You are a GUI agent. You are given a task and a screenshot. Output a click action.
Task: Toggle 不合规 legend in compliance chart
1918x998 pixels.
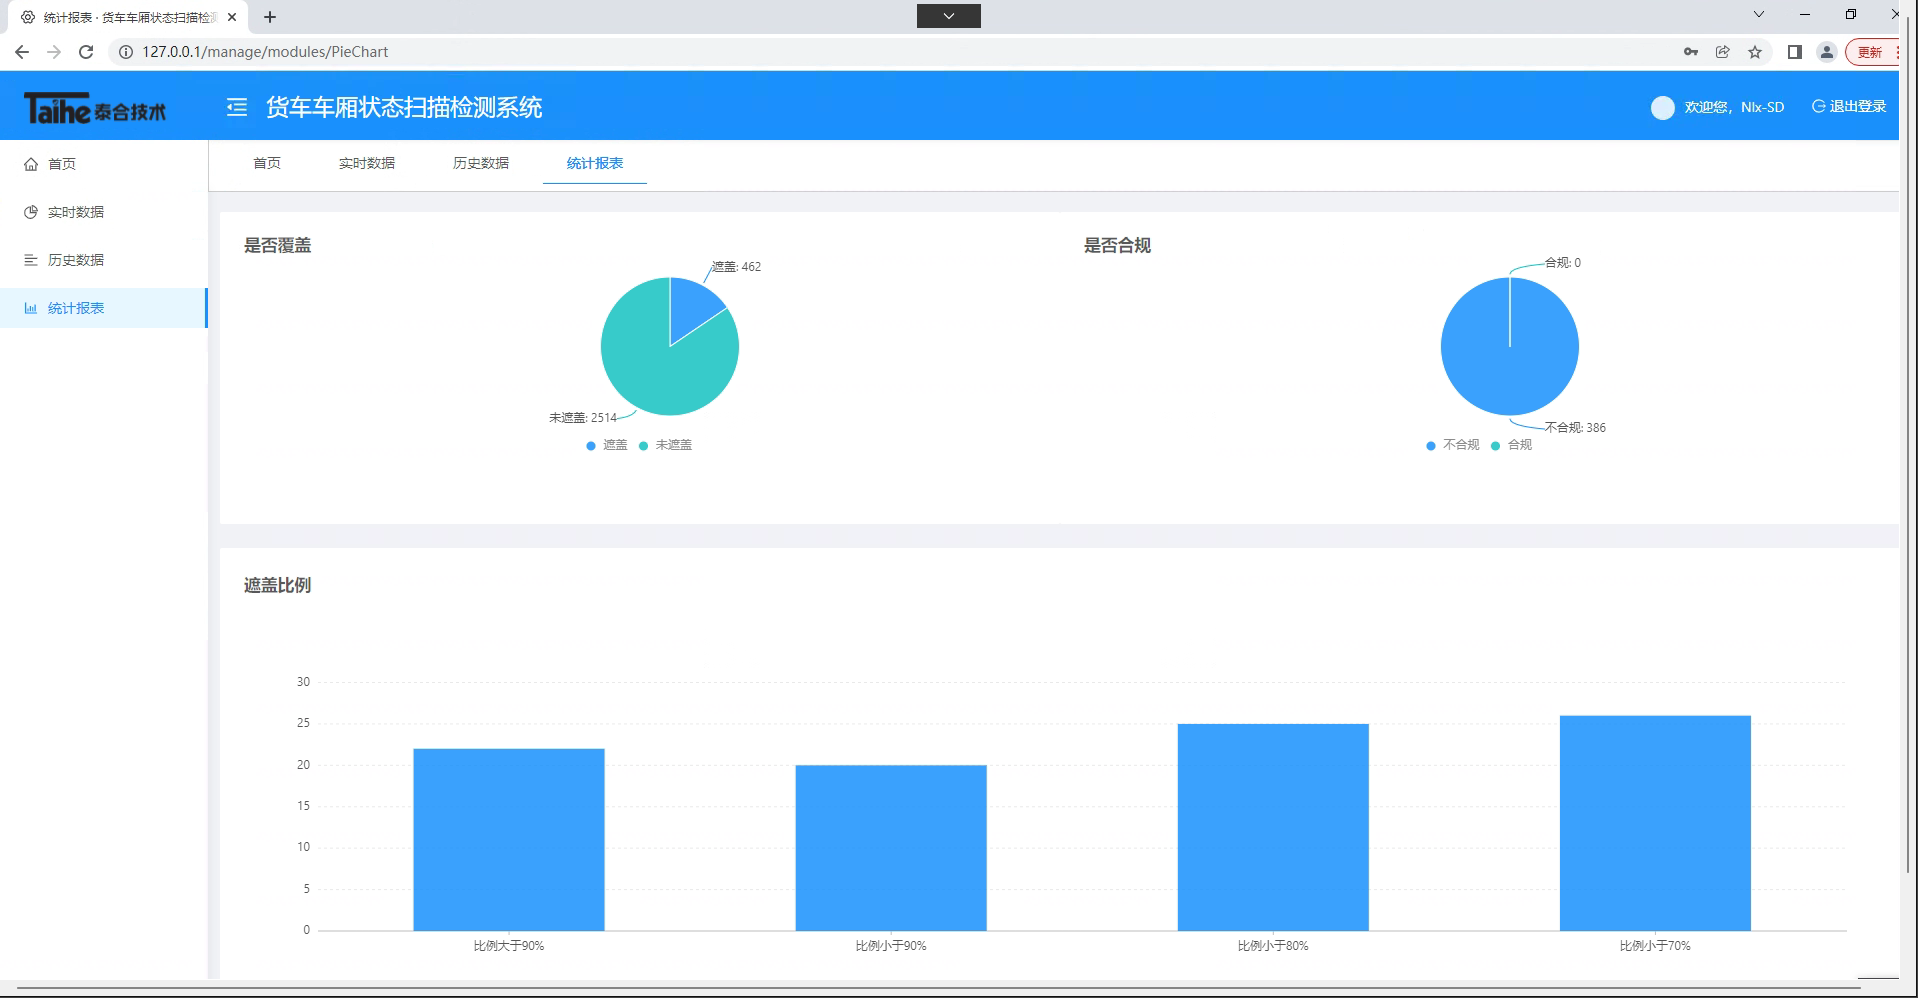coord(1452,445)
